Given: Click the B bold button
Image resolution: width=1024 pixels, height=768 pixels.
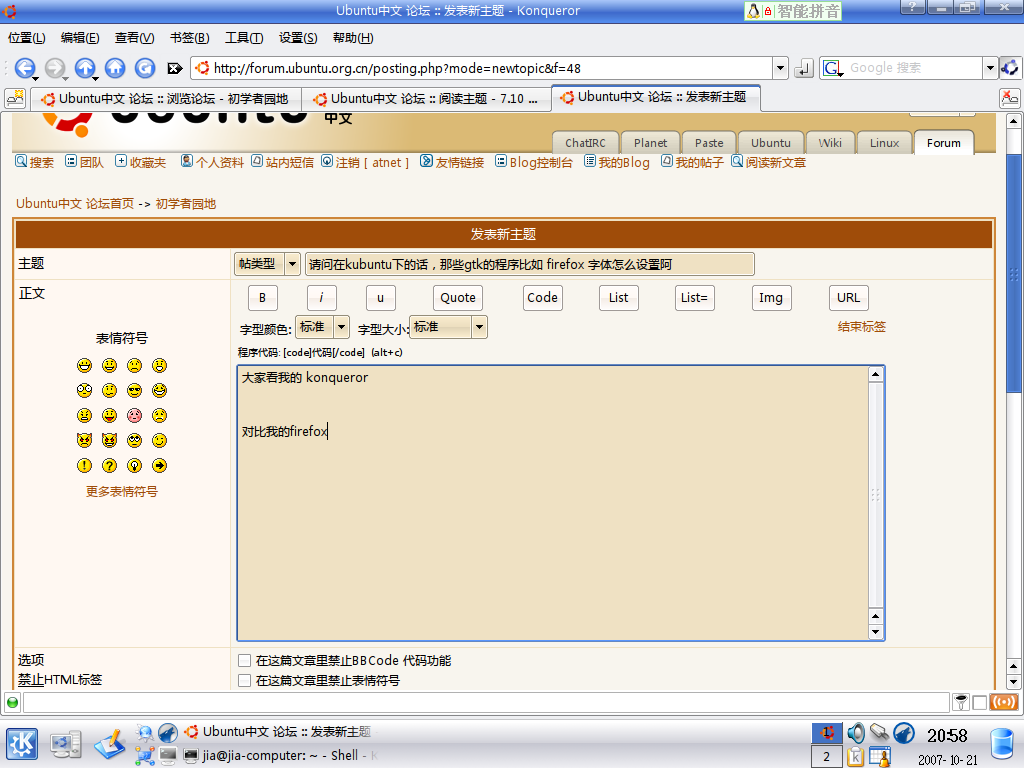Looking at the screenshot, I should (x=263, y=298).
